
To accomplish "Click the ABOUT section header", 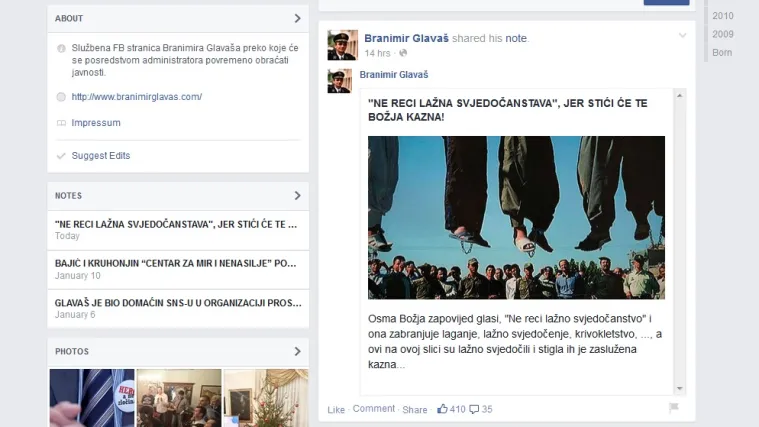I will click(x=69, y=18).
